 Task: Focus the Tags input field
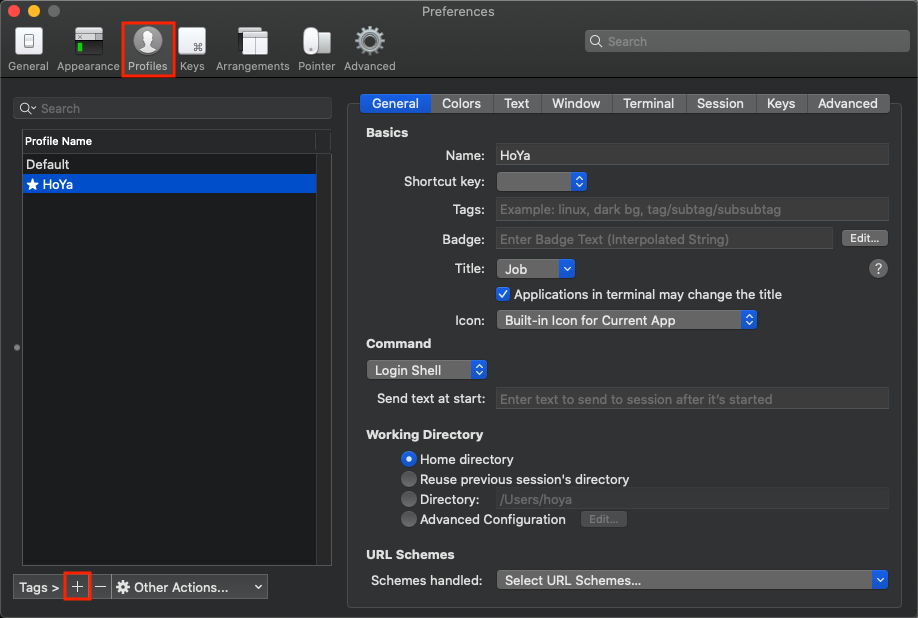click(x=692, y=209)
